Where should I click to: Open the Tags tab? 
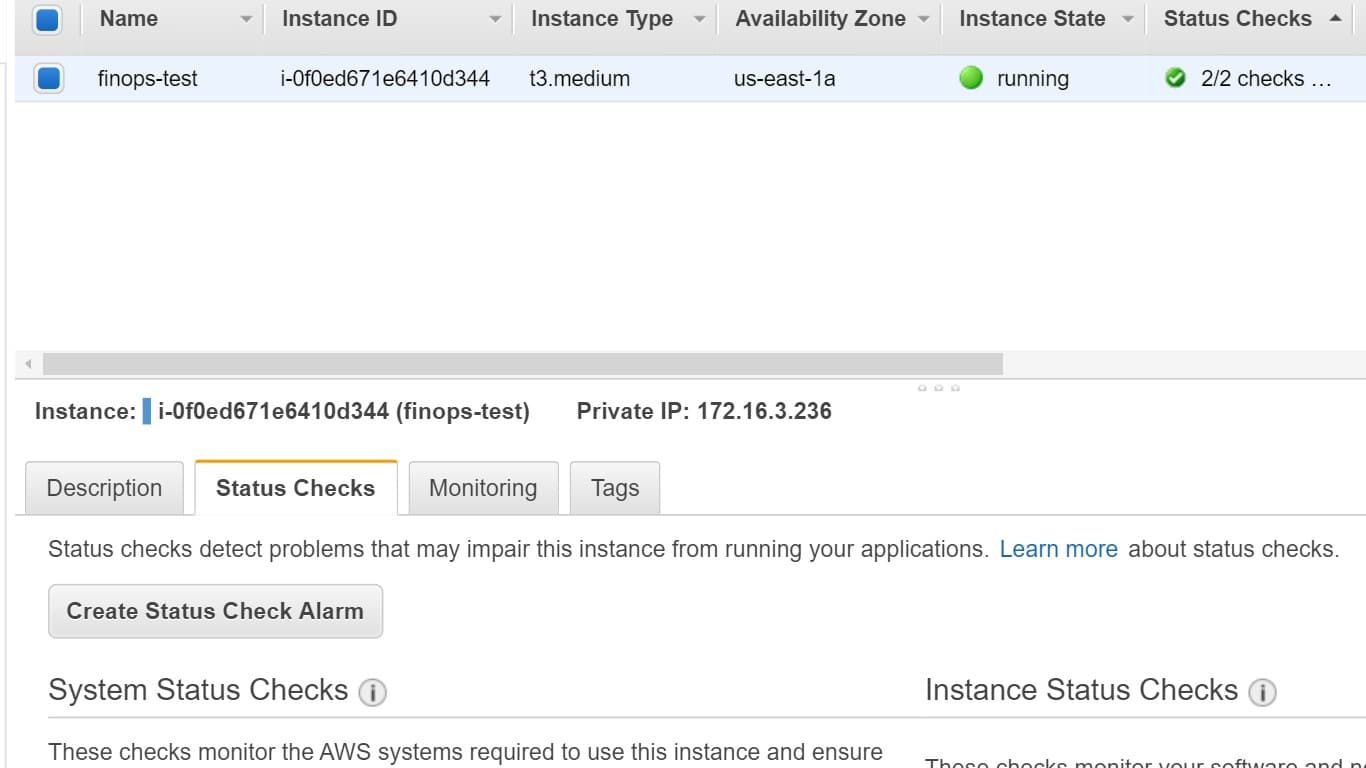tap(614, 488)
